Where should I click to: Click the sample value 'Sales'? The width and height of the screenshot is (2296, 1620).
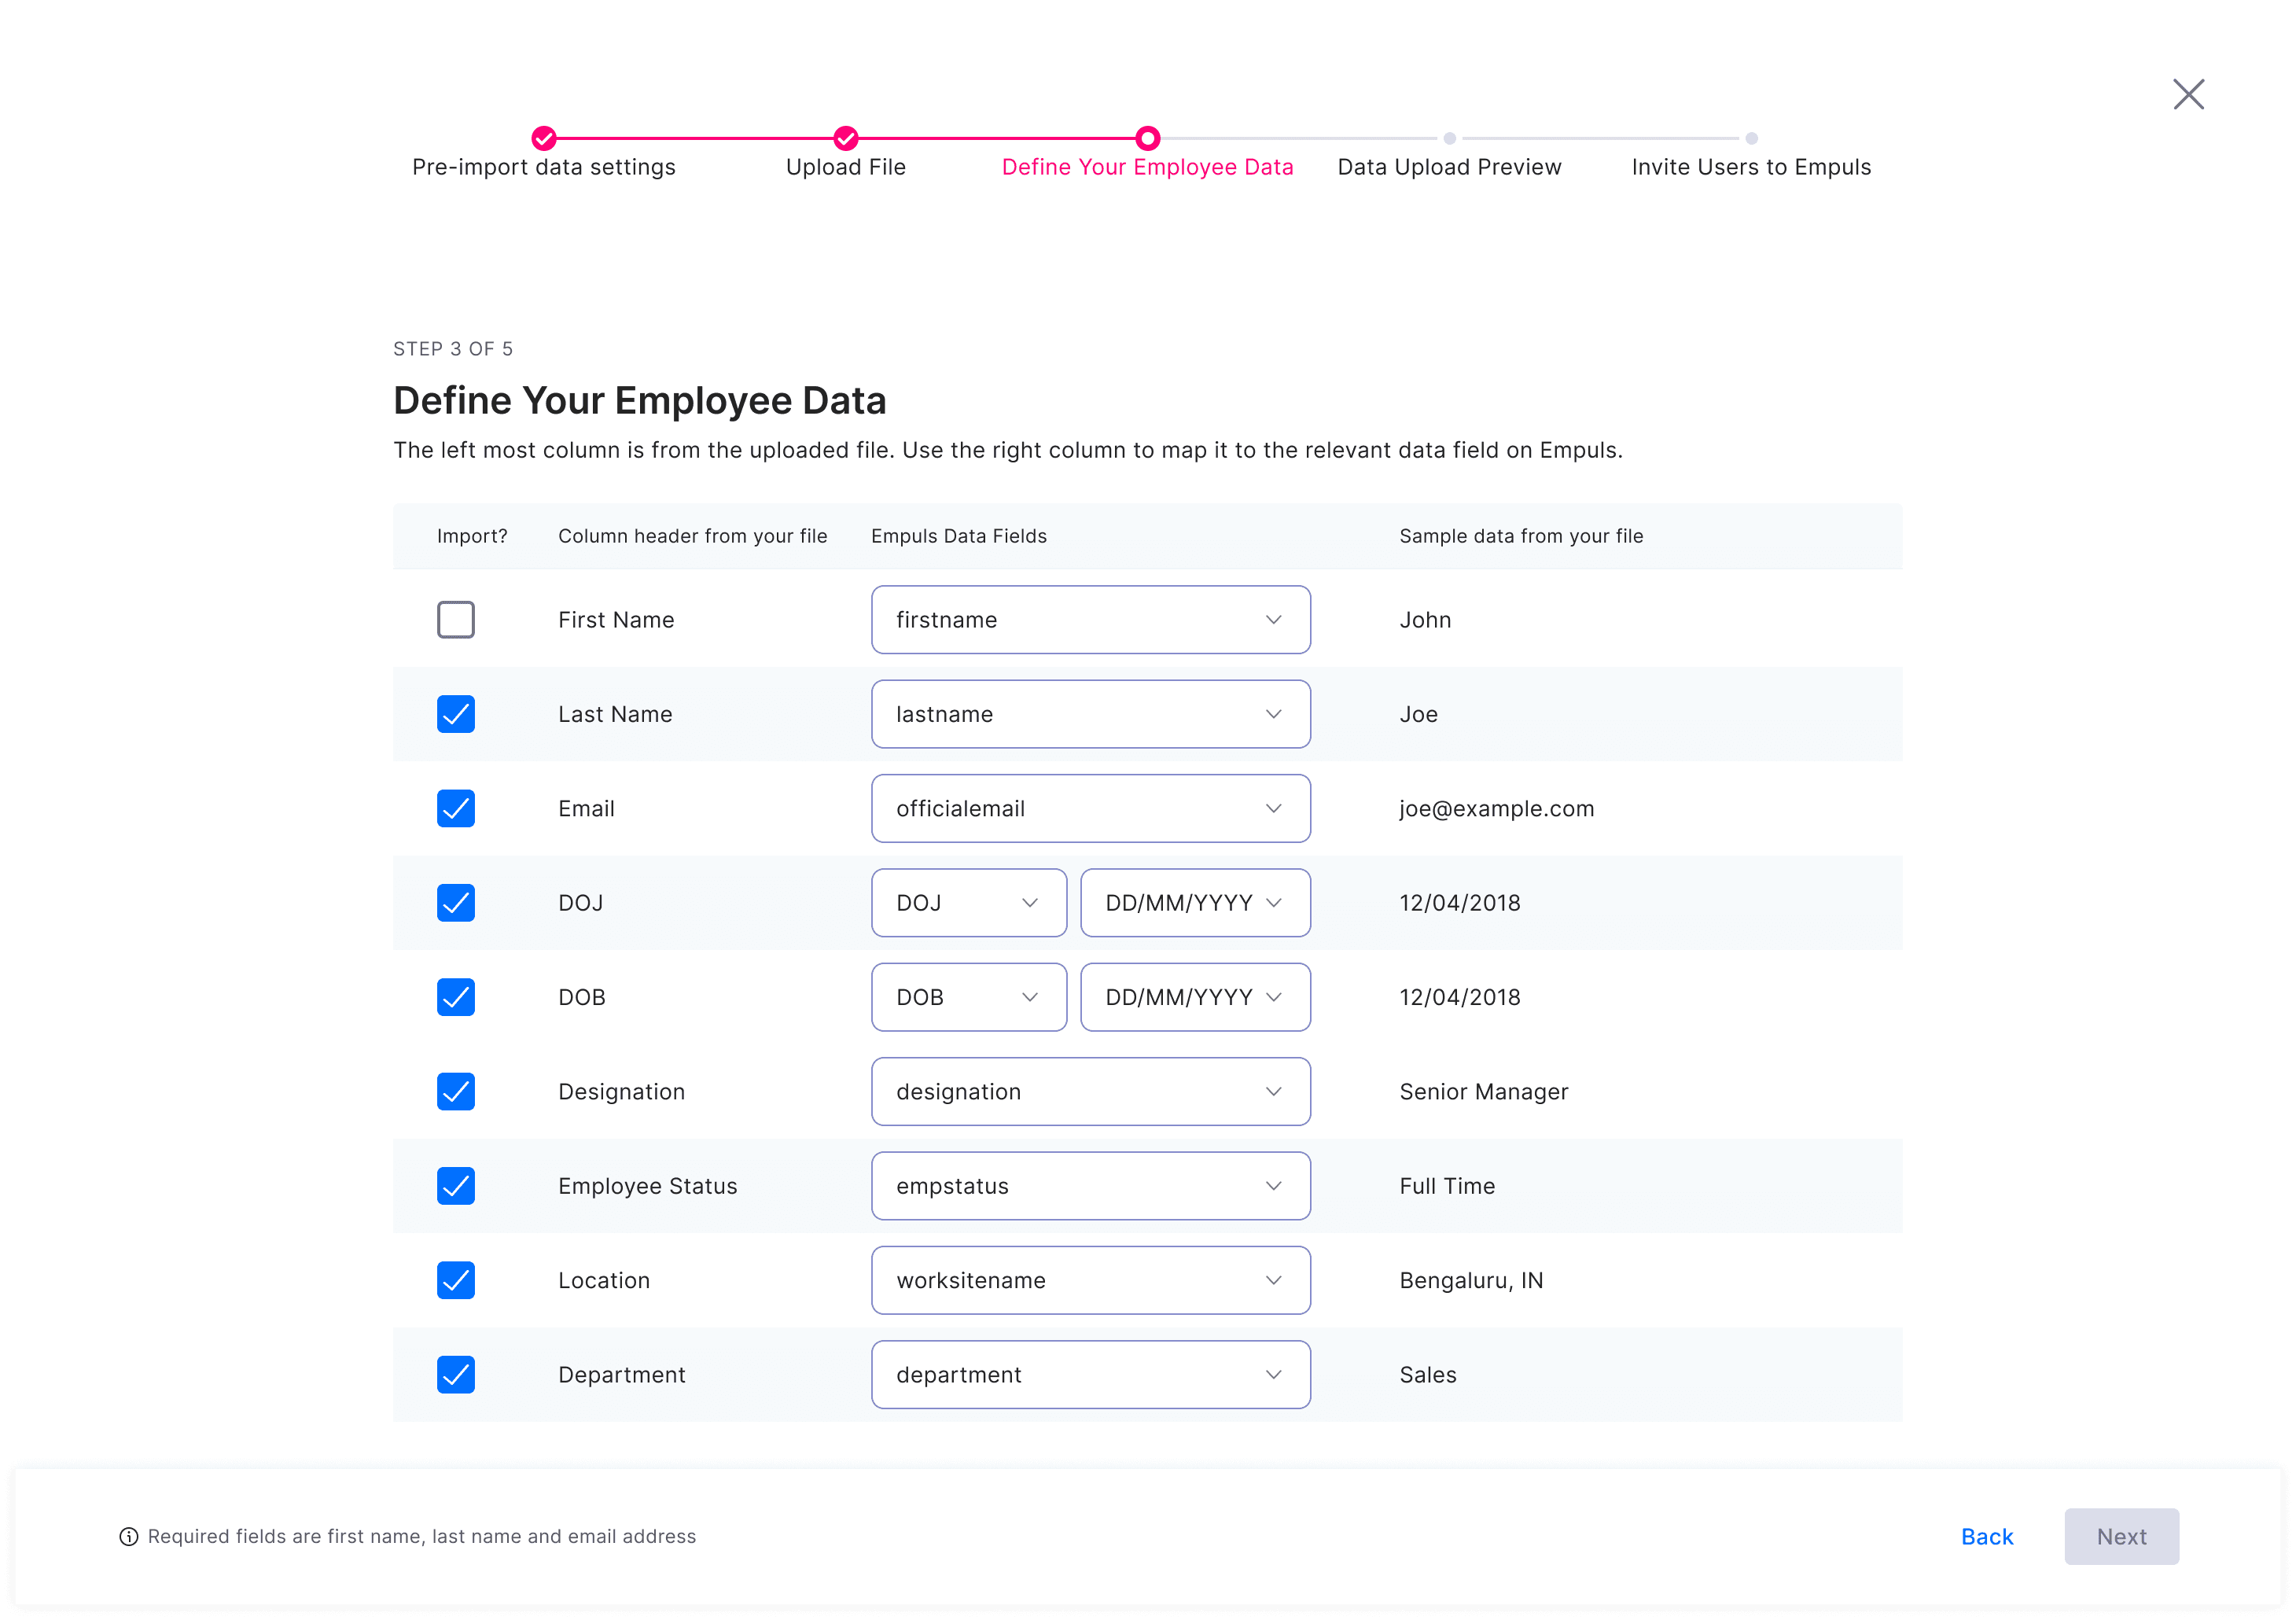pyautogui.click(x=1428, y=1374)
